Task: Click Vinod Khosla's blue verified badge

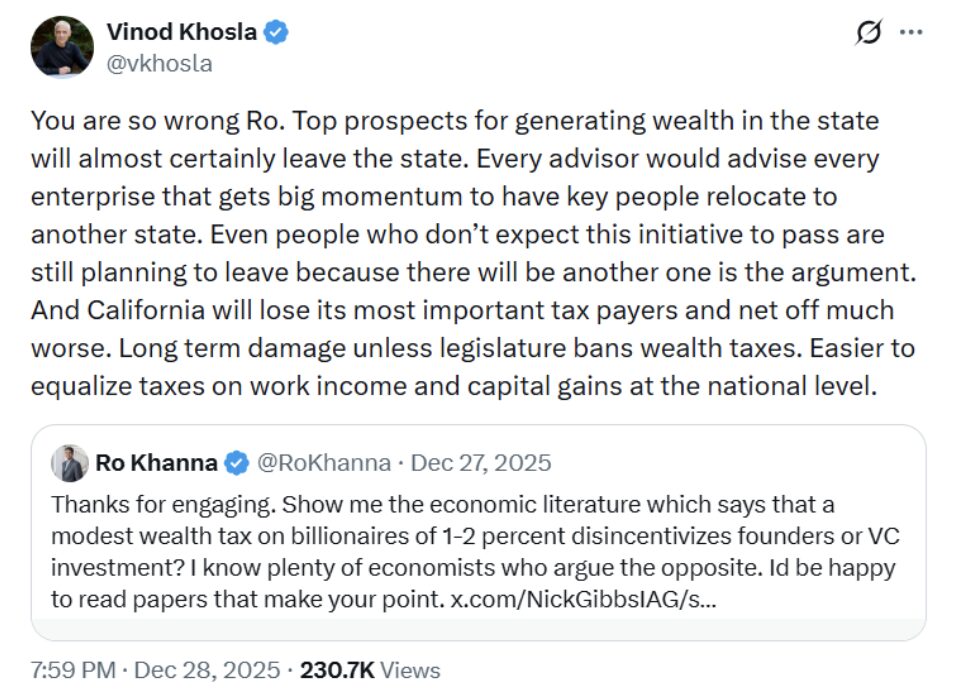Action: (276, 33)
